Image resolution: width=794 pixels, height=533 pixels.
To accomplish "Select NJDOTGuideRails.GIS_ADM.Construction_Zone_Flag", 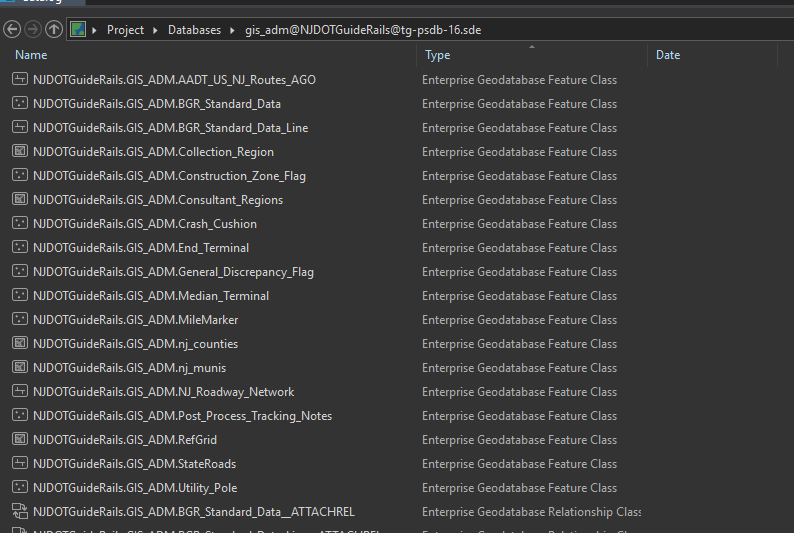I will coord(169,176).
